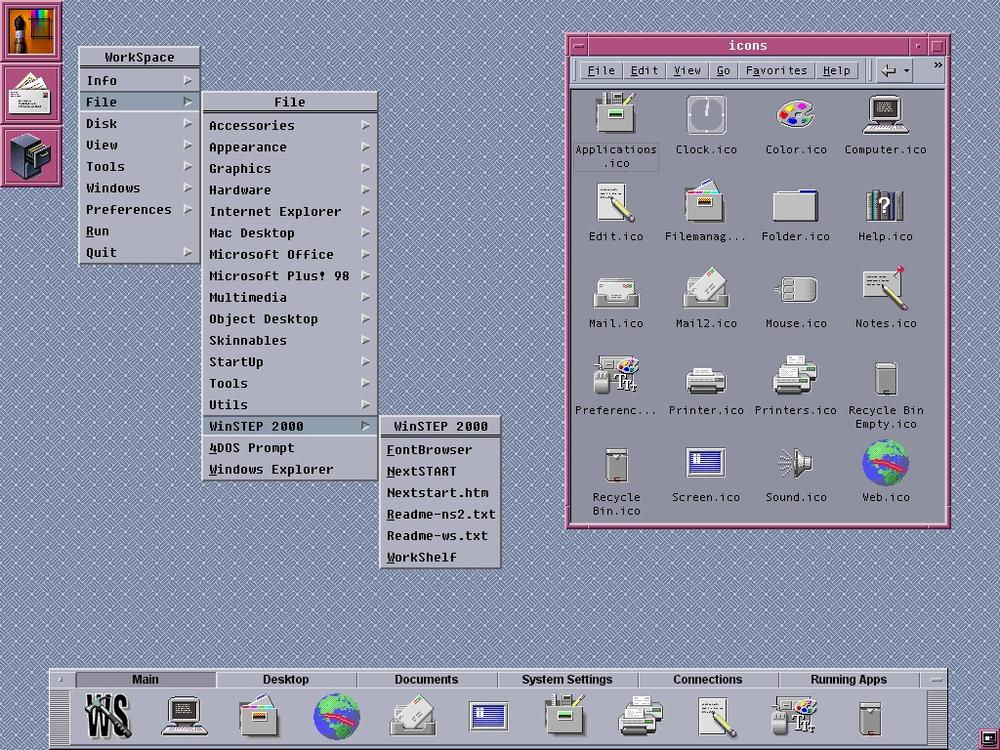Open Favorites menu in icons window

pos(776,71)
